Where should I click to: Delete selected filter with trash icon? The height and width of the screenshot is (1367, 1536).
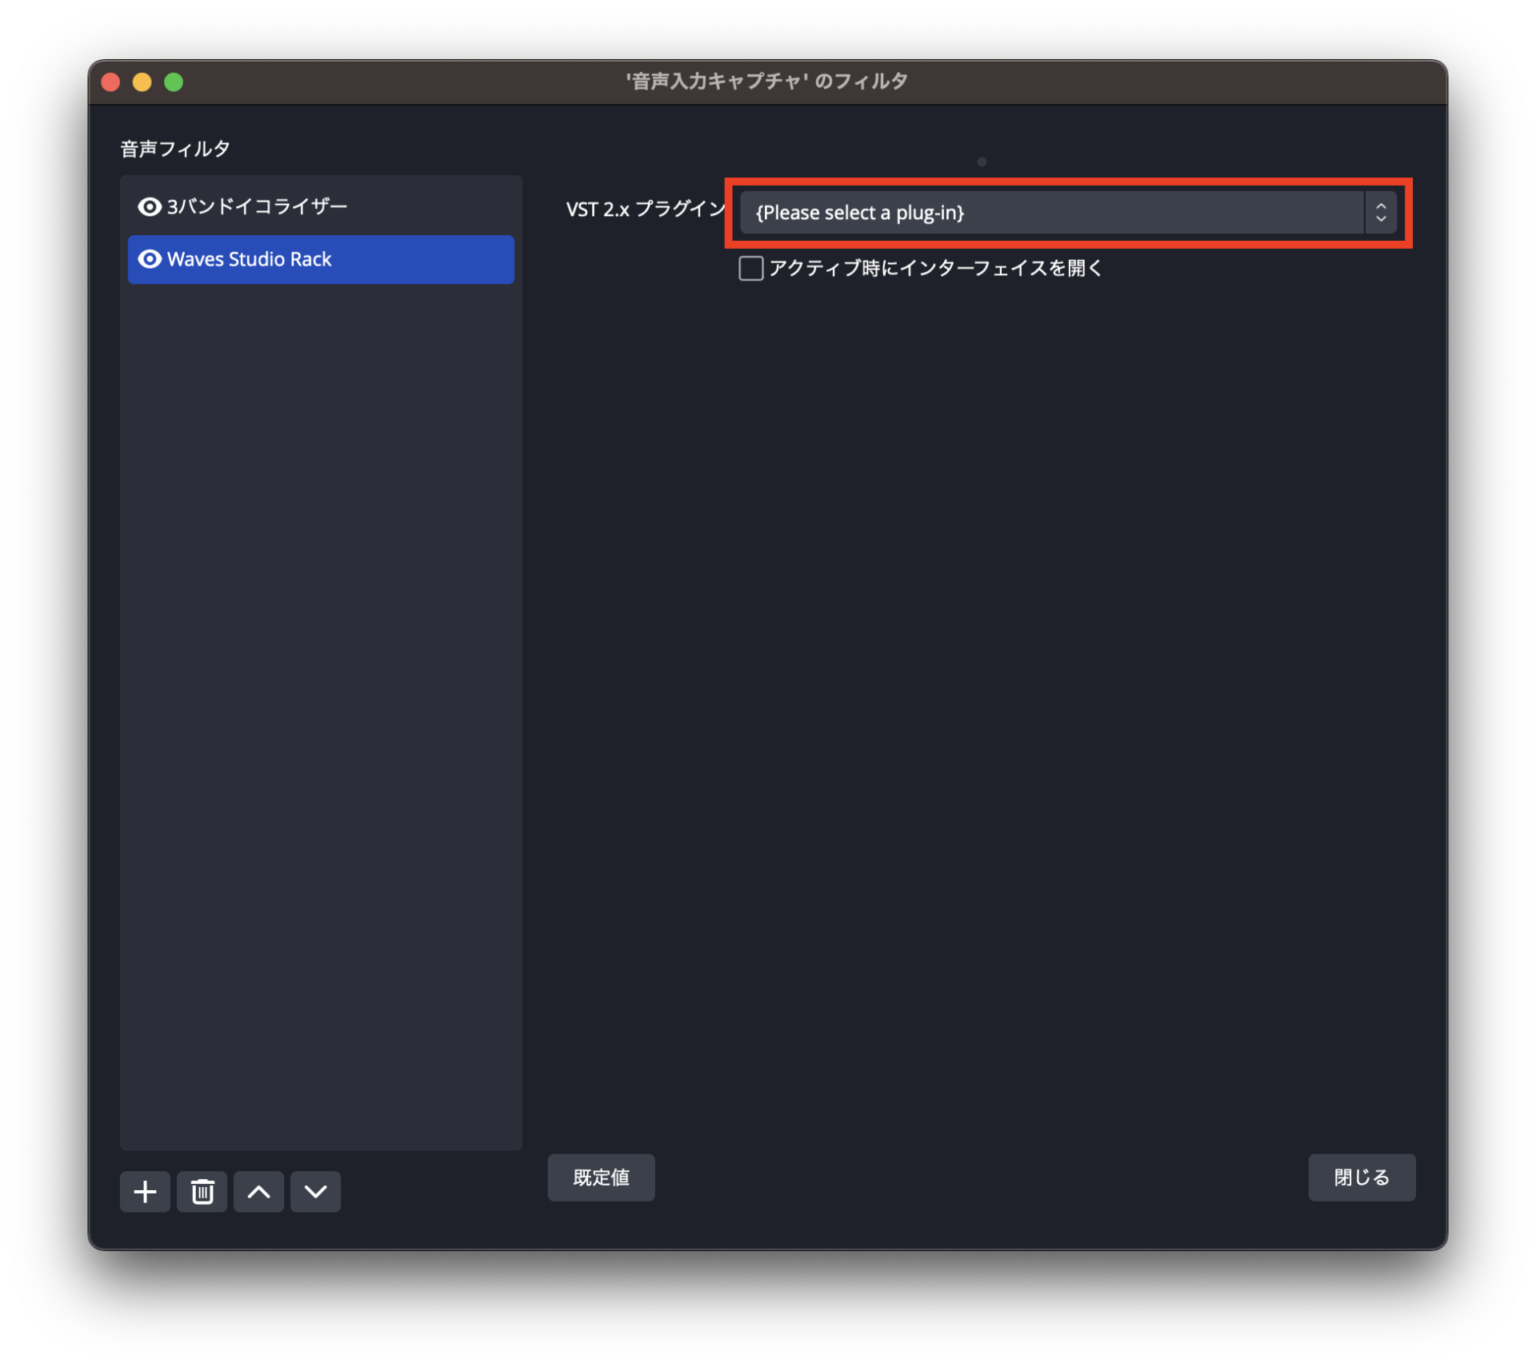click(202, 1191)
